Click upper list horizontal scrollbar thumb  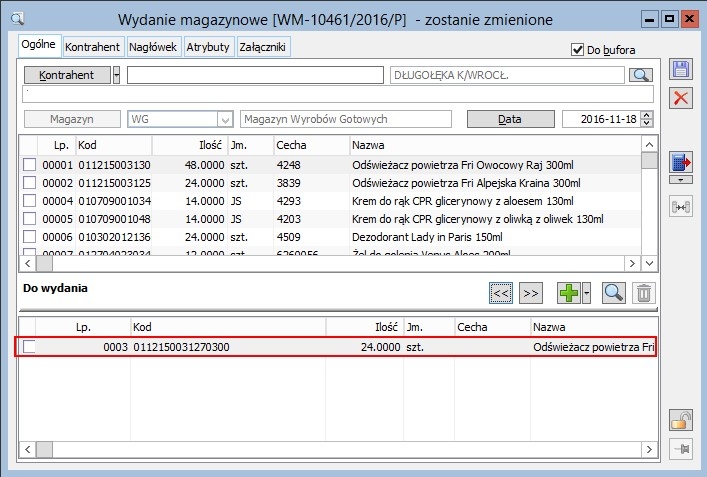44,263
